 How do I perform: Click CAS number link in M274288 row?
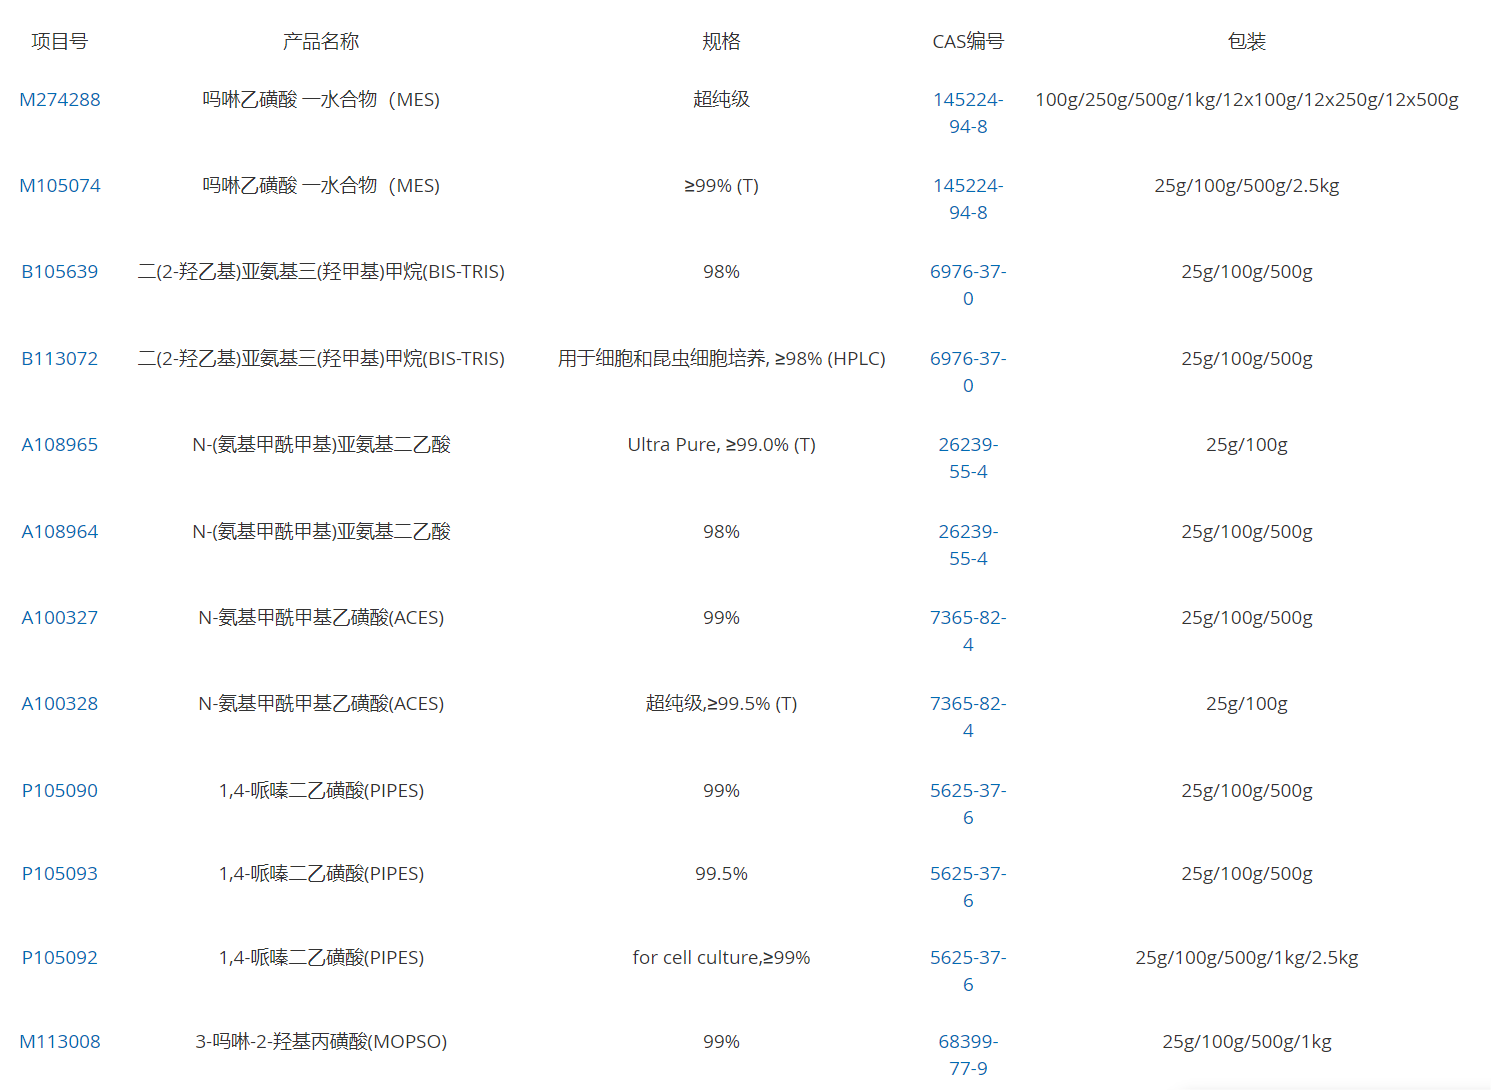coord(968,113)
